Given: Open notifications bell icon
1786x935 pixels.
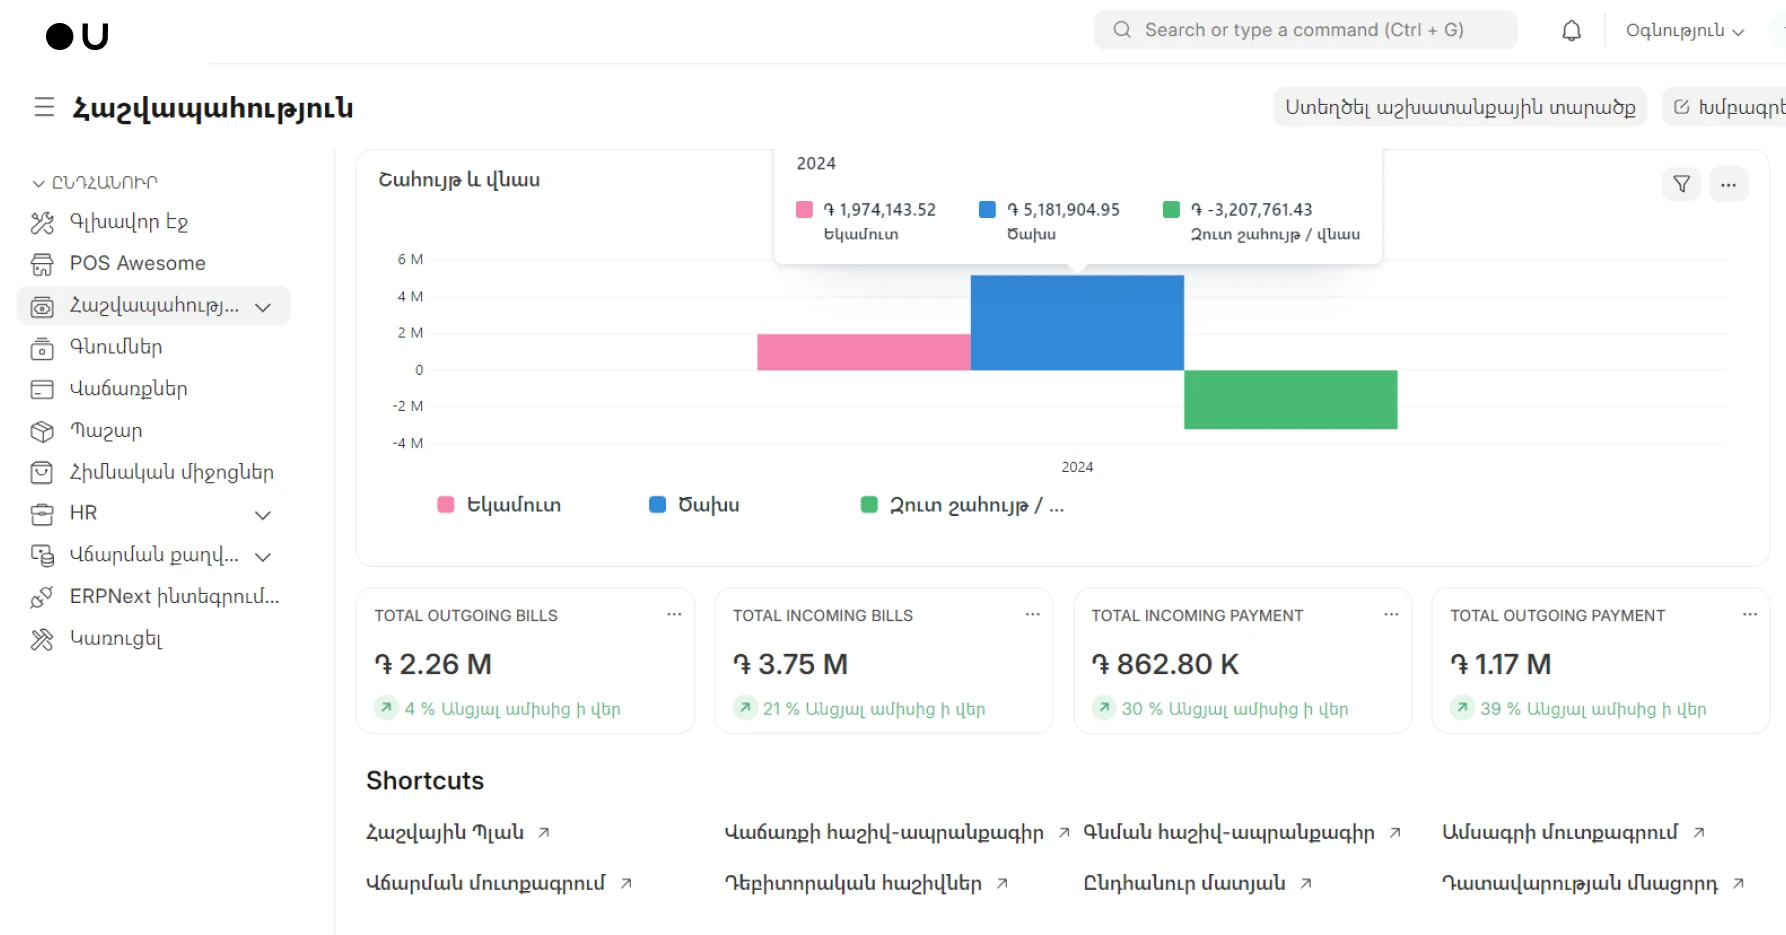Looking at the screenshot, I should pos(1571,30).
